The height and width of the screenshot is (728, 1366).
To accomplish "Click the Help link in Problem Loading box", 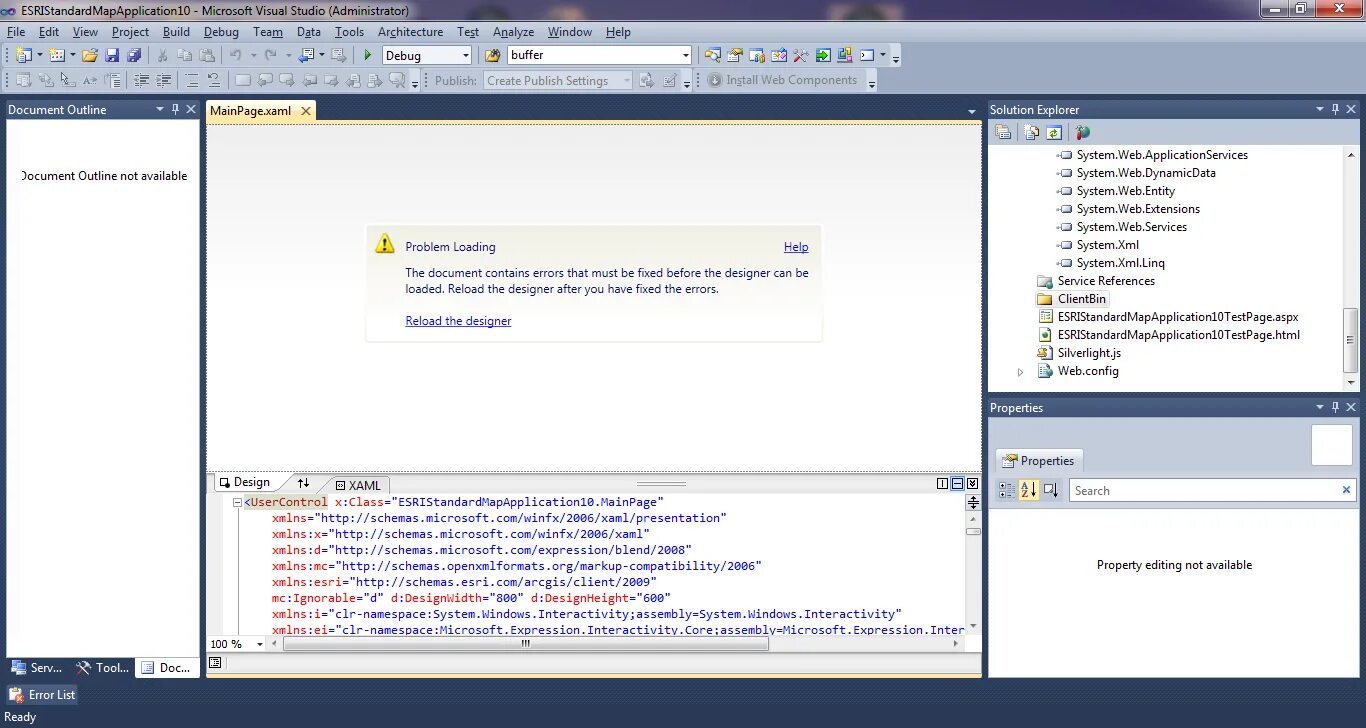I will (796, 247).
